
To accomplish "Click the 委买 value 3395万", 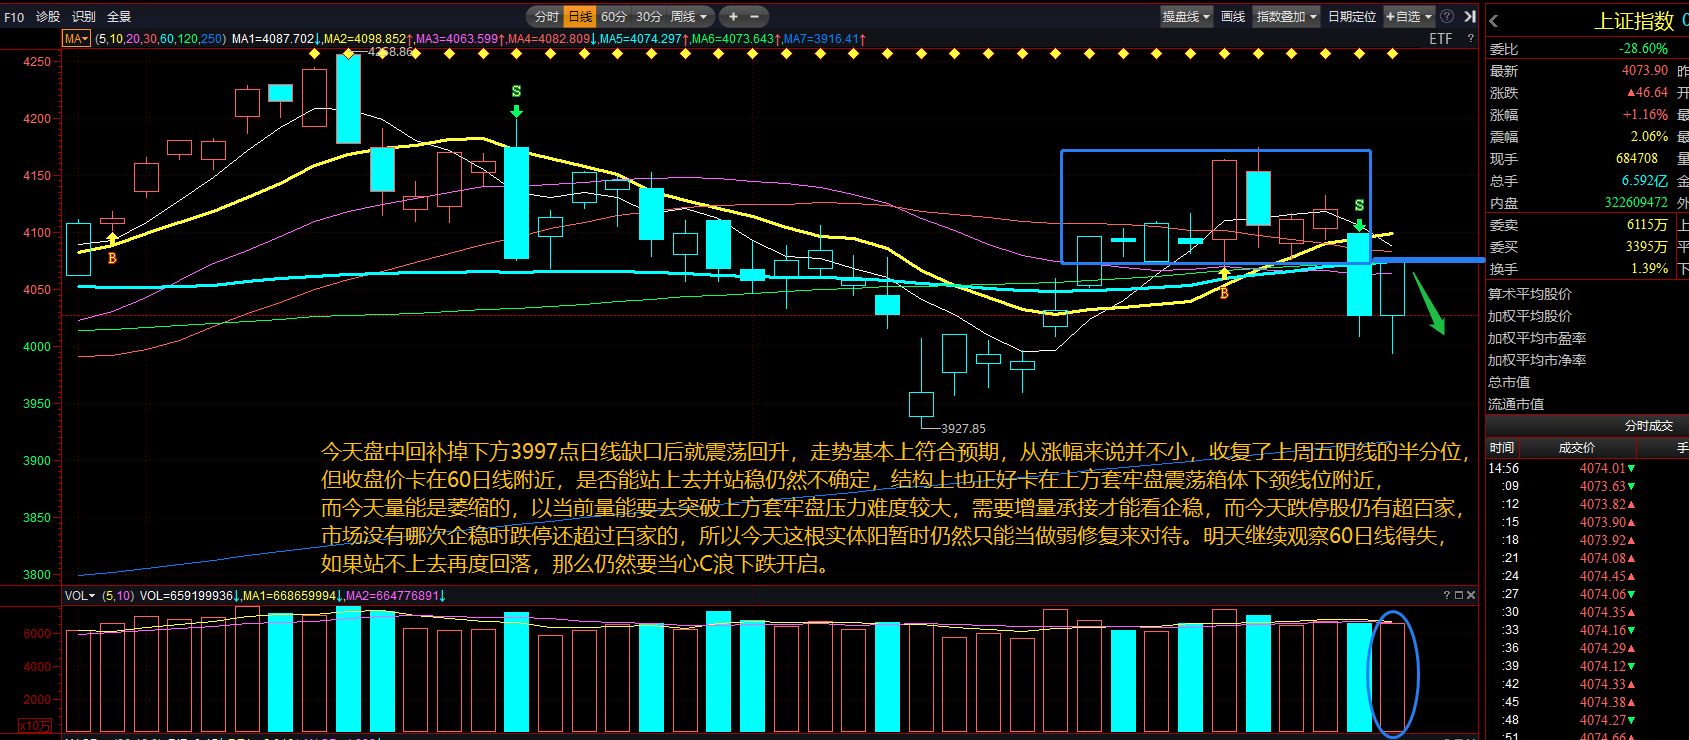I will click(1647, 247).
